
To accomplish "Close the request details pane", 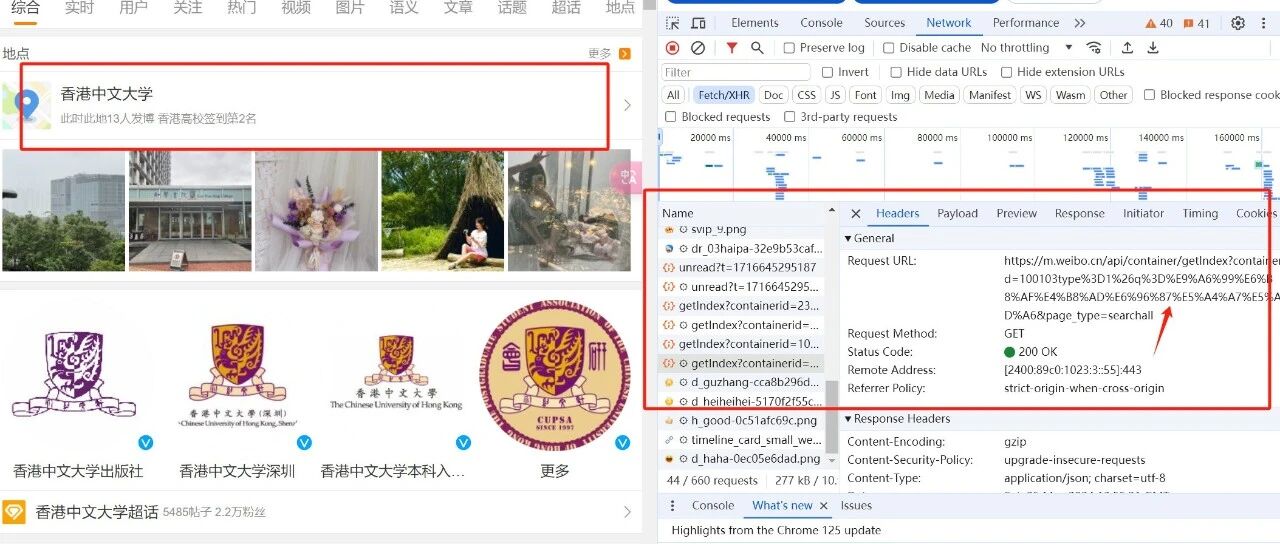I will coord(856,213).
